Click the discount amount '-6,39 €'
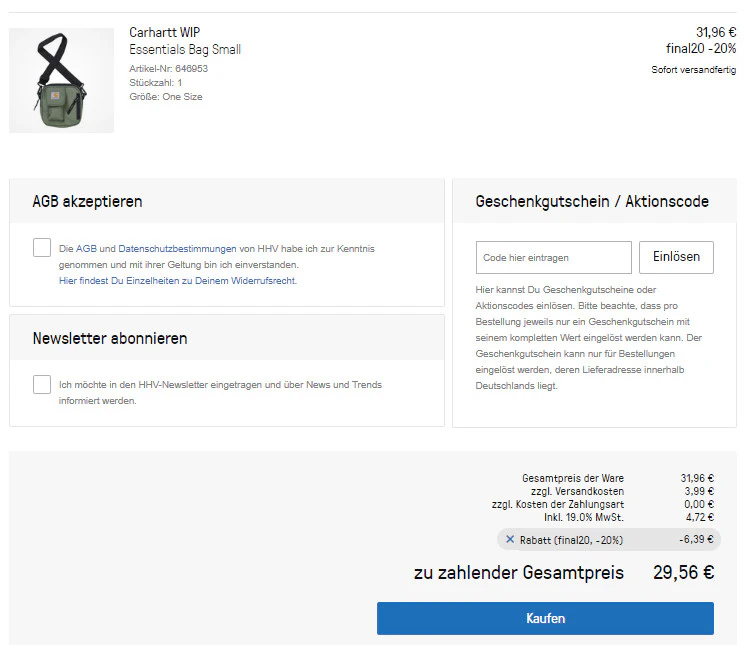Screen dimensions: 746x645 697,539
